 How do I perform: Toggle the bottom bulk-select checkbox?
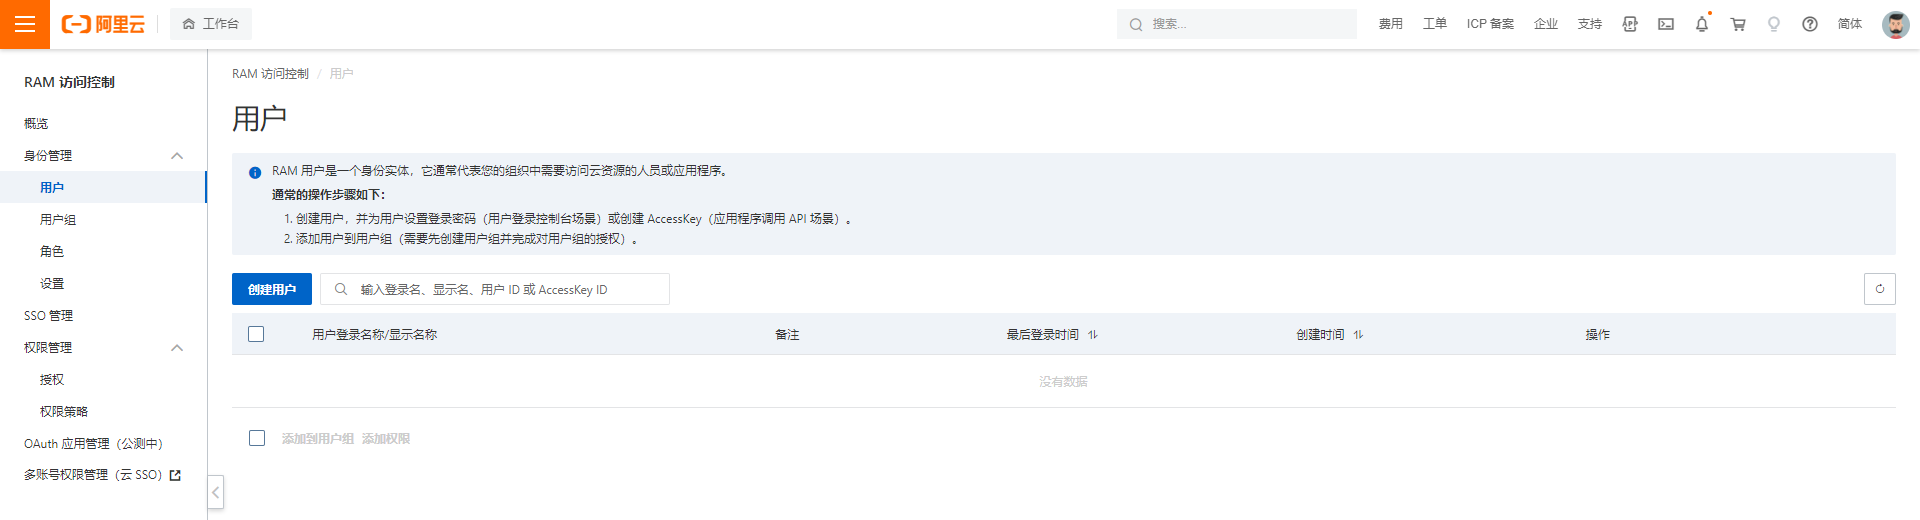pyautogui.click(x=257, y=438)
